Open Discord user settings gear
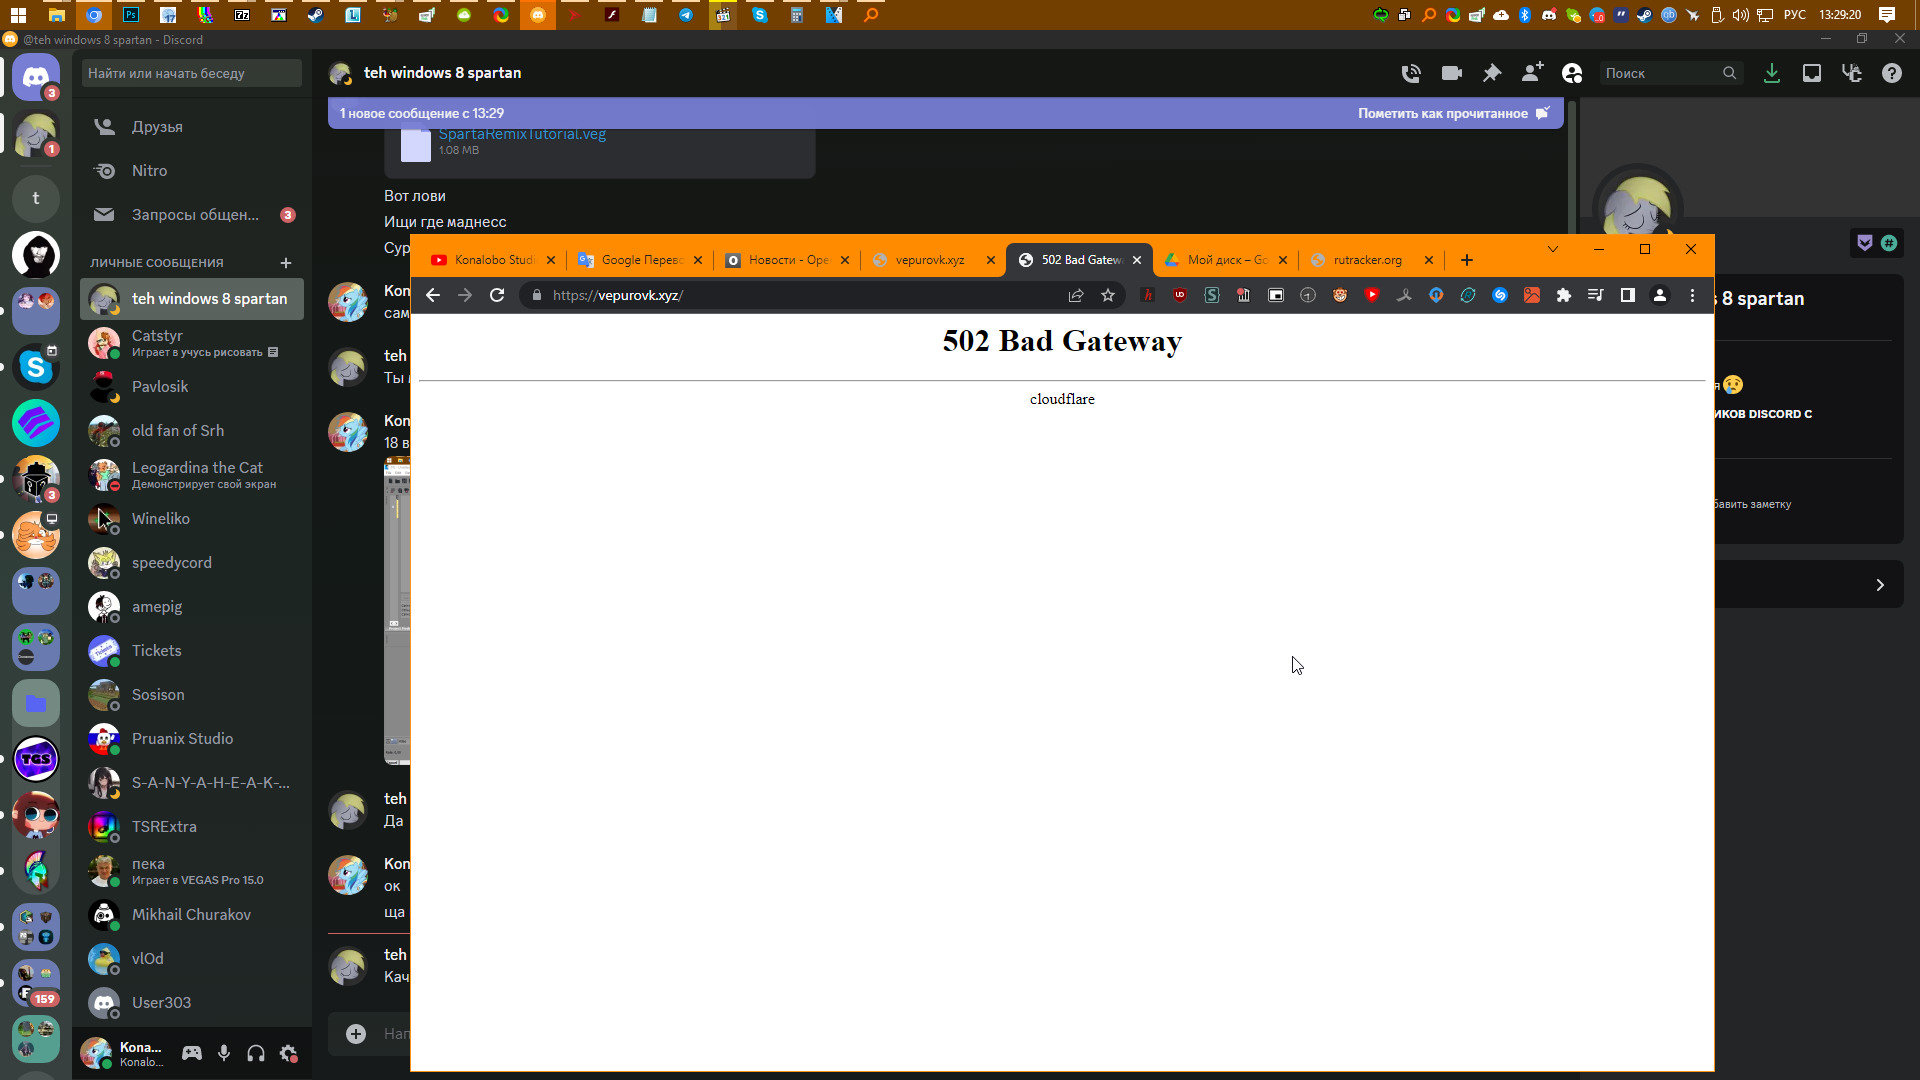Image resolution: width=1920 pixels, height=1080 pixels. point(289,1053)
